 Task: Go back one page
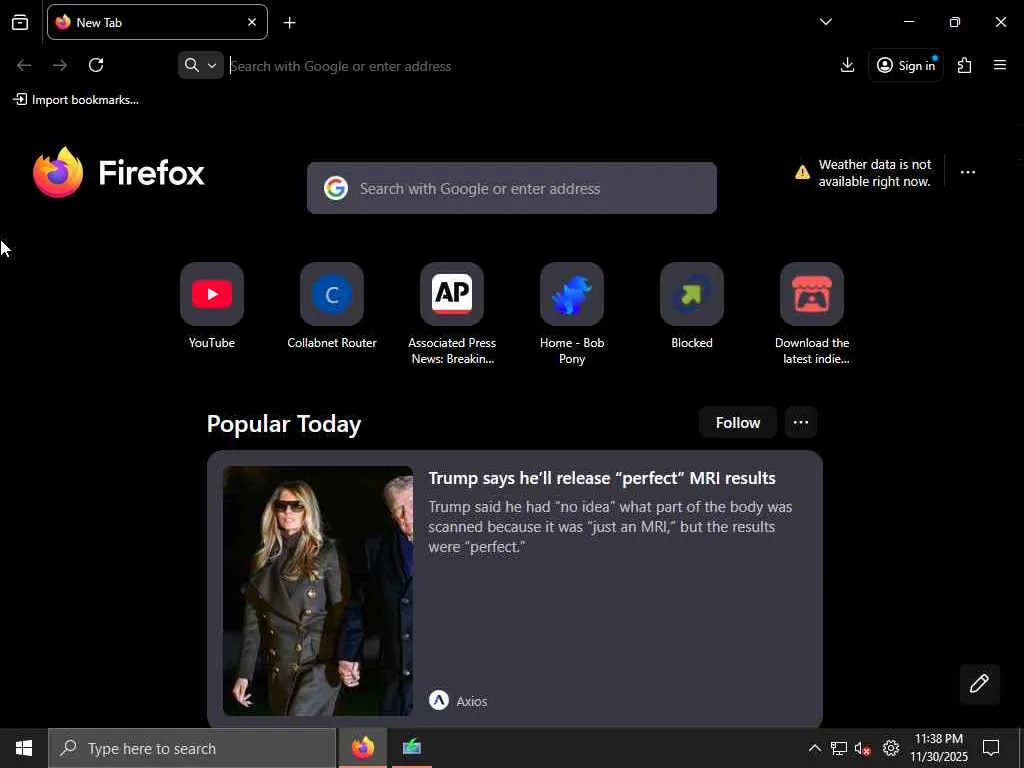coord(24,65)
